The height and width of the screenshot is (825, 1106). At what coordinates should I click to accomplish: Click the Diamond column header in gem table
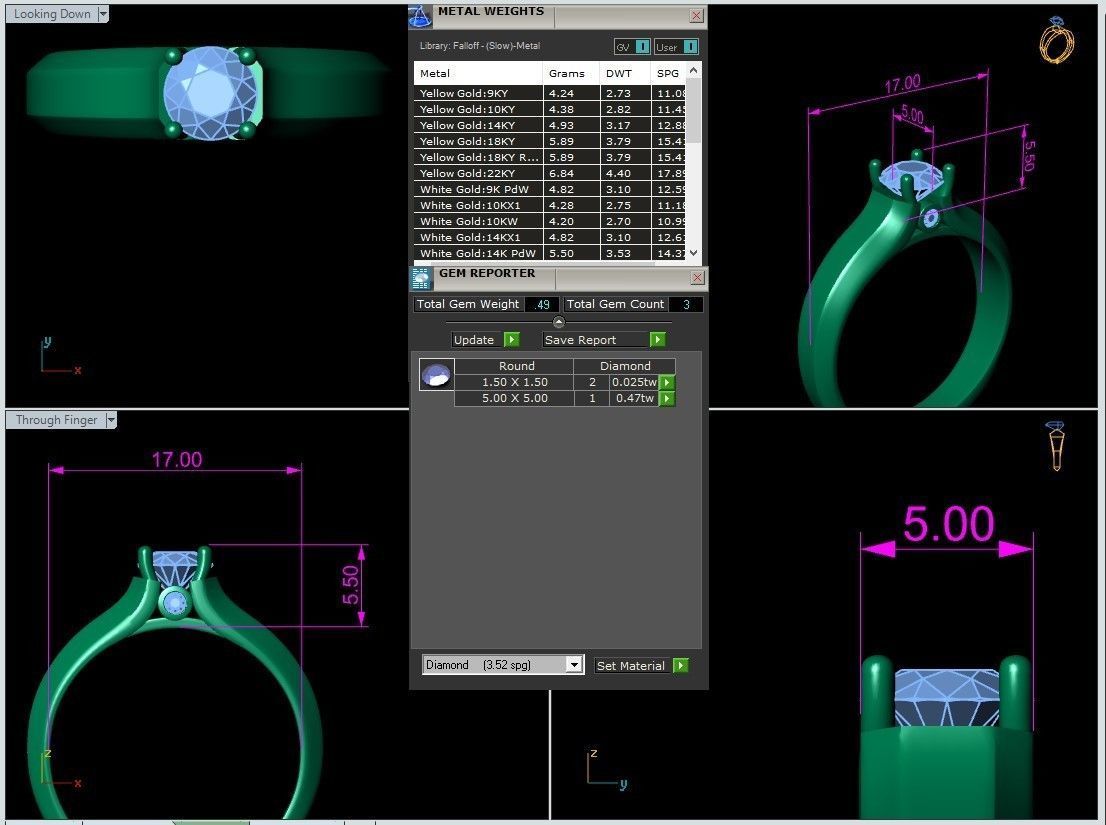625,366
